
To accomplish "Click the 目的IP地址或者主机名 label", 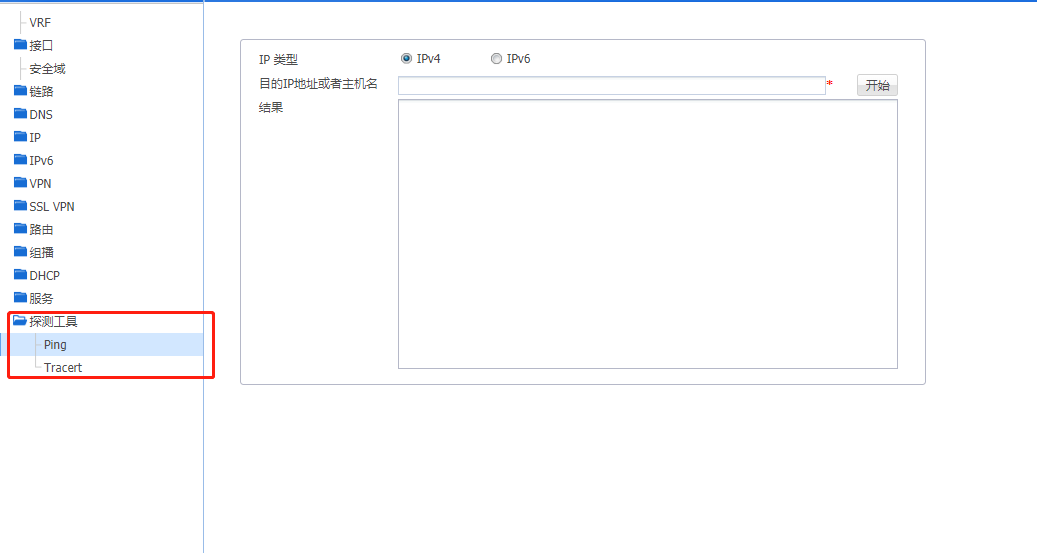I will pyautogui.click(x=318, y=84).
